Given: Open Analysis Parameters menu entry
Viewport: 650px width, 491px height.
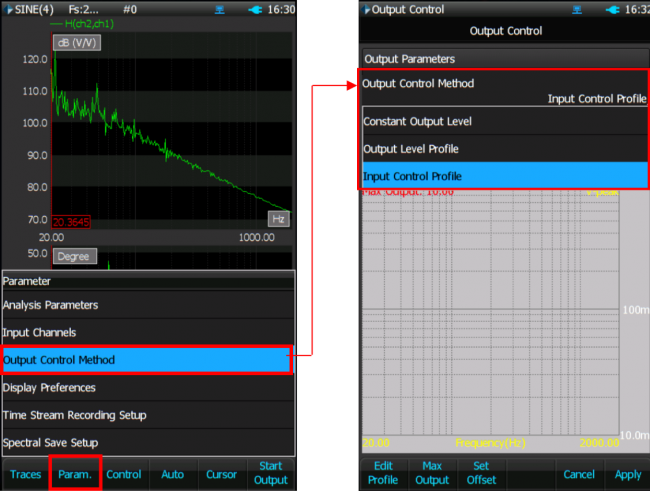Looking at the screenshot, I should [x=147, y=305].
